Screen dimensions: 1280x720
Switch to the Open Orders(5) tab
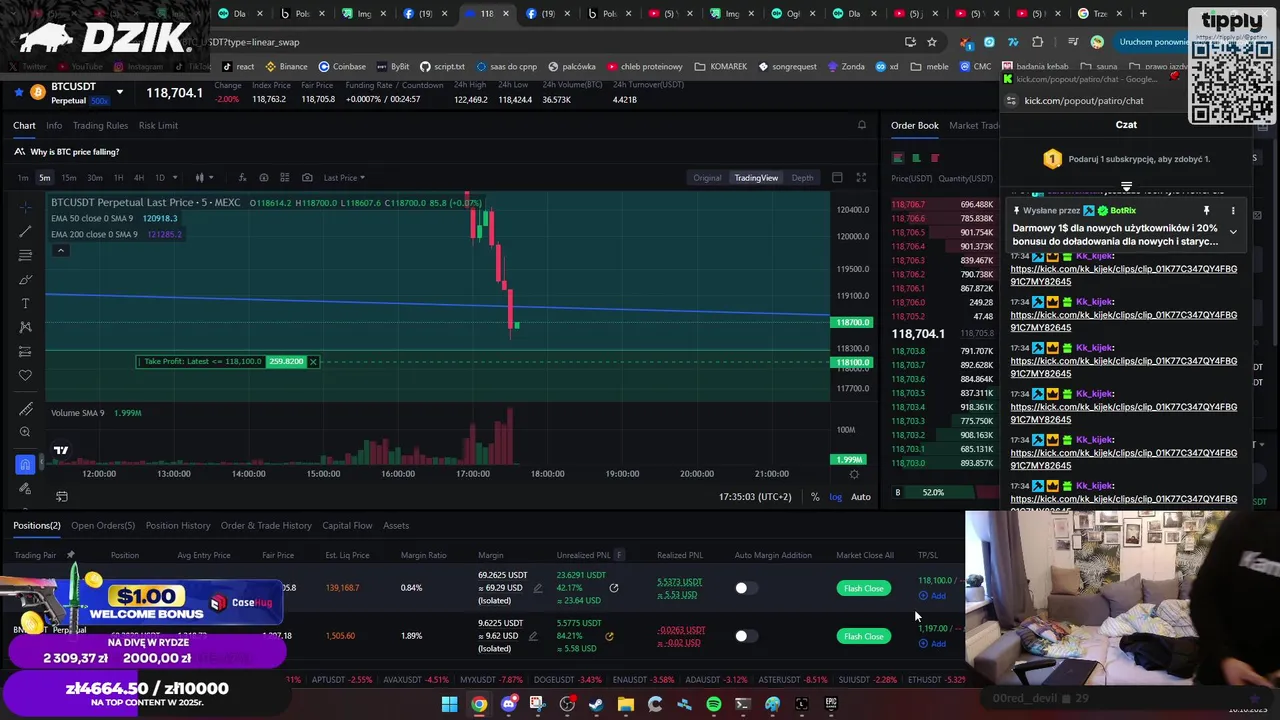(103, 525)
